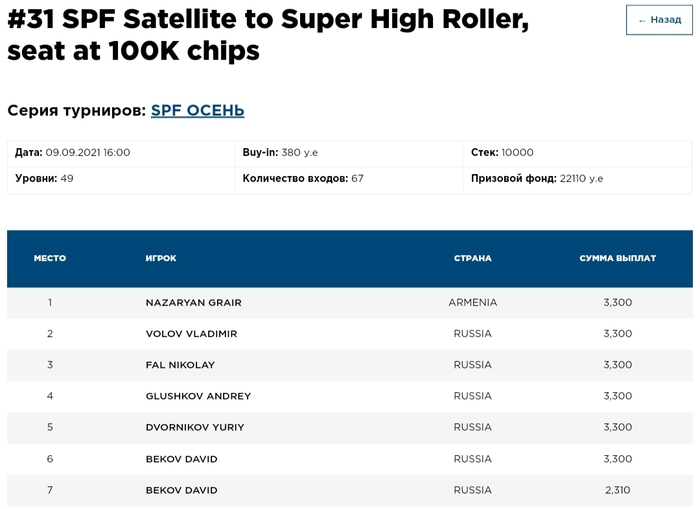Click the "Дата" 09.09.2021 16:00 cell
The width and height of the screenshot is (700, 509).
pyautogui.click(x=73, y=153)
